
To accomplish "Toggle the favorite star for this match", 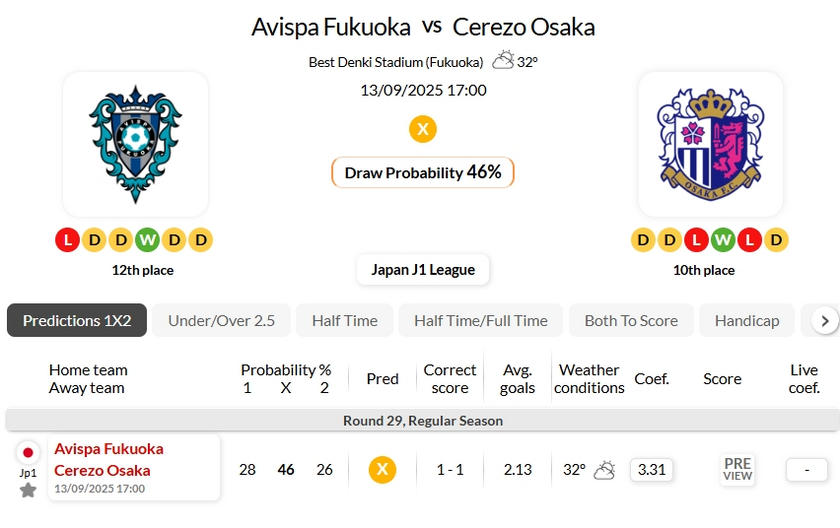I will [28, 490].
